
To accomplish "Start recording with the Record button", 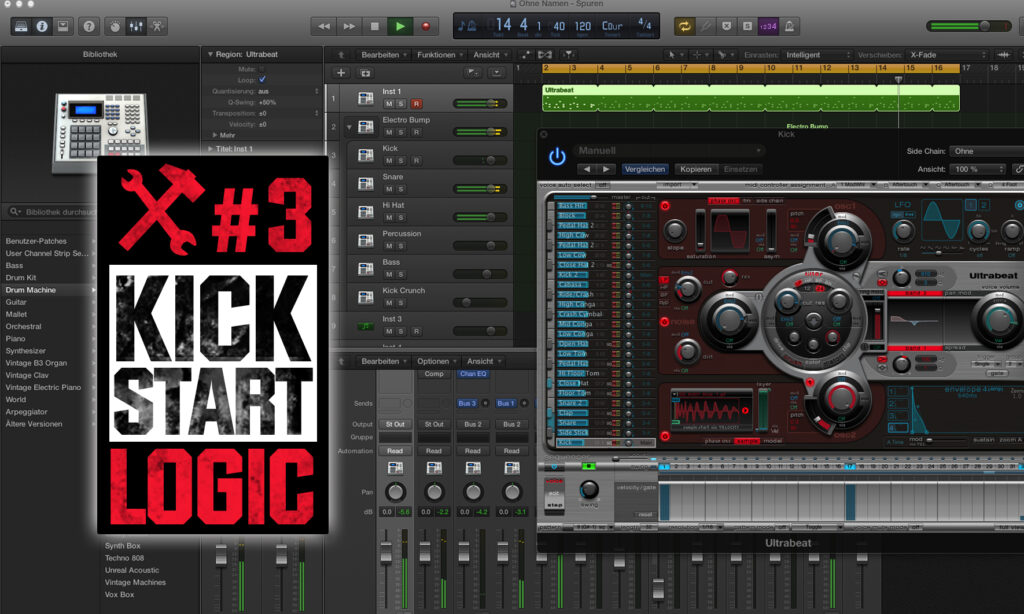I will coord(426,26).
